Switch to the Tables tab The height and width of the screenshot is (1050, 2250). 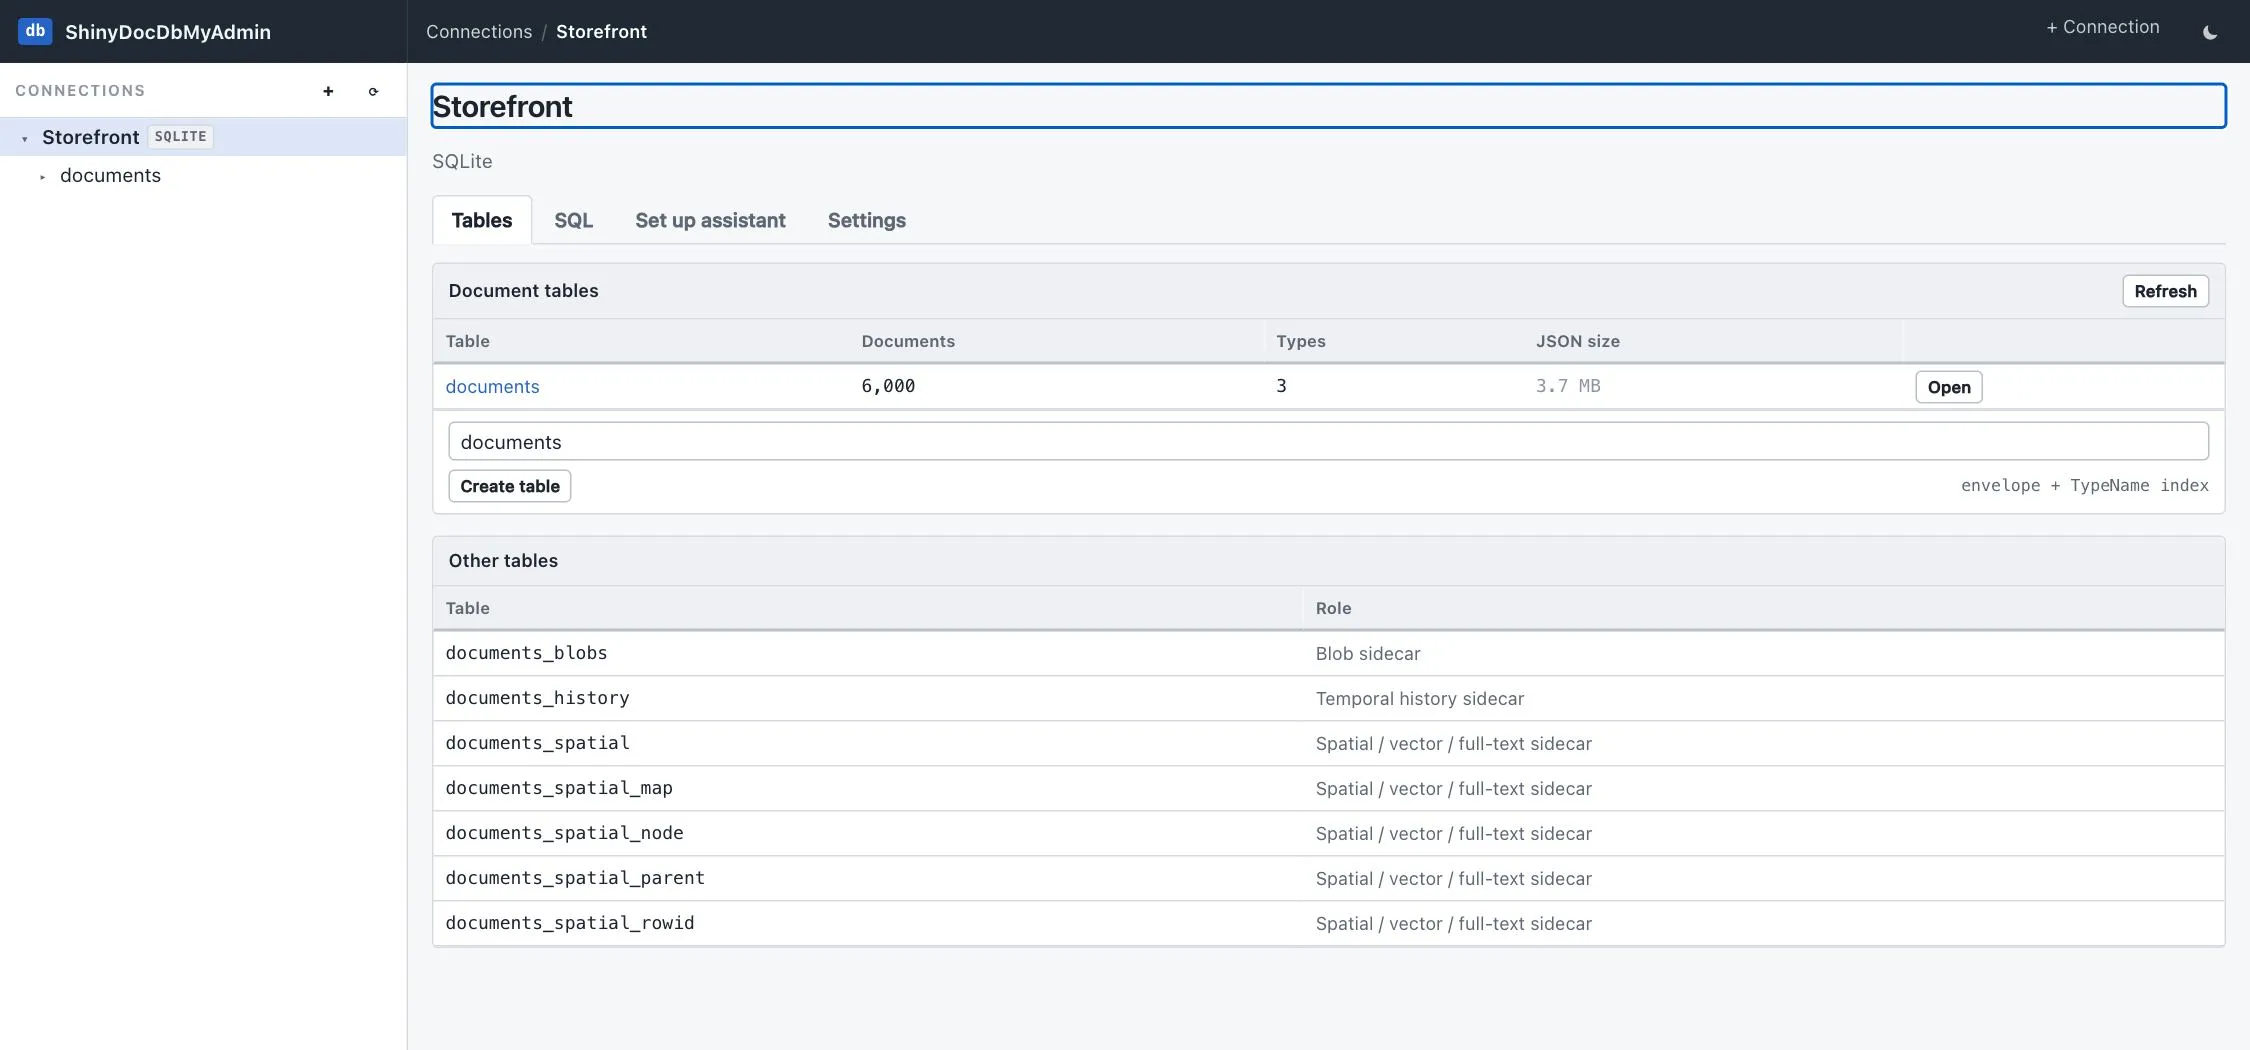click(482, 220)
